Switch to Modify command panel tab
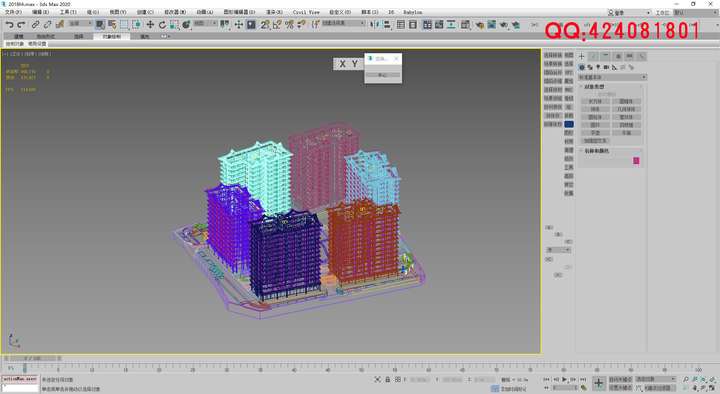Screen dimensions: 720x394 594,56
